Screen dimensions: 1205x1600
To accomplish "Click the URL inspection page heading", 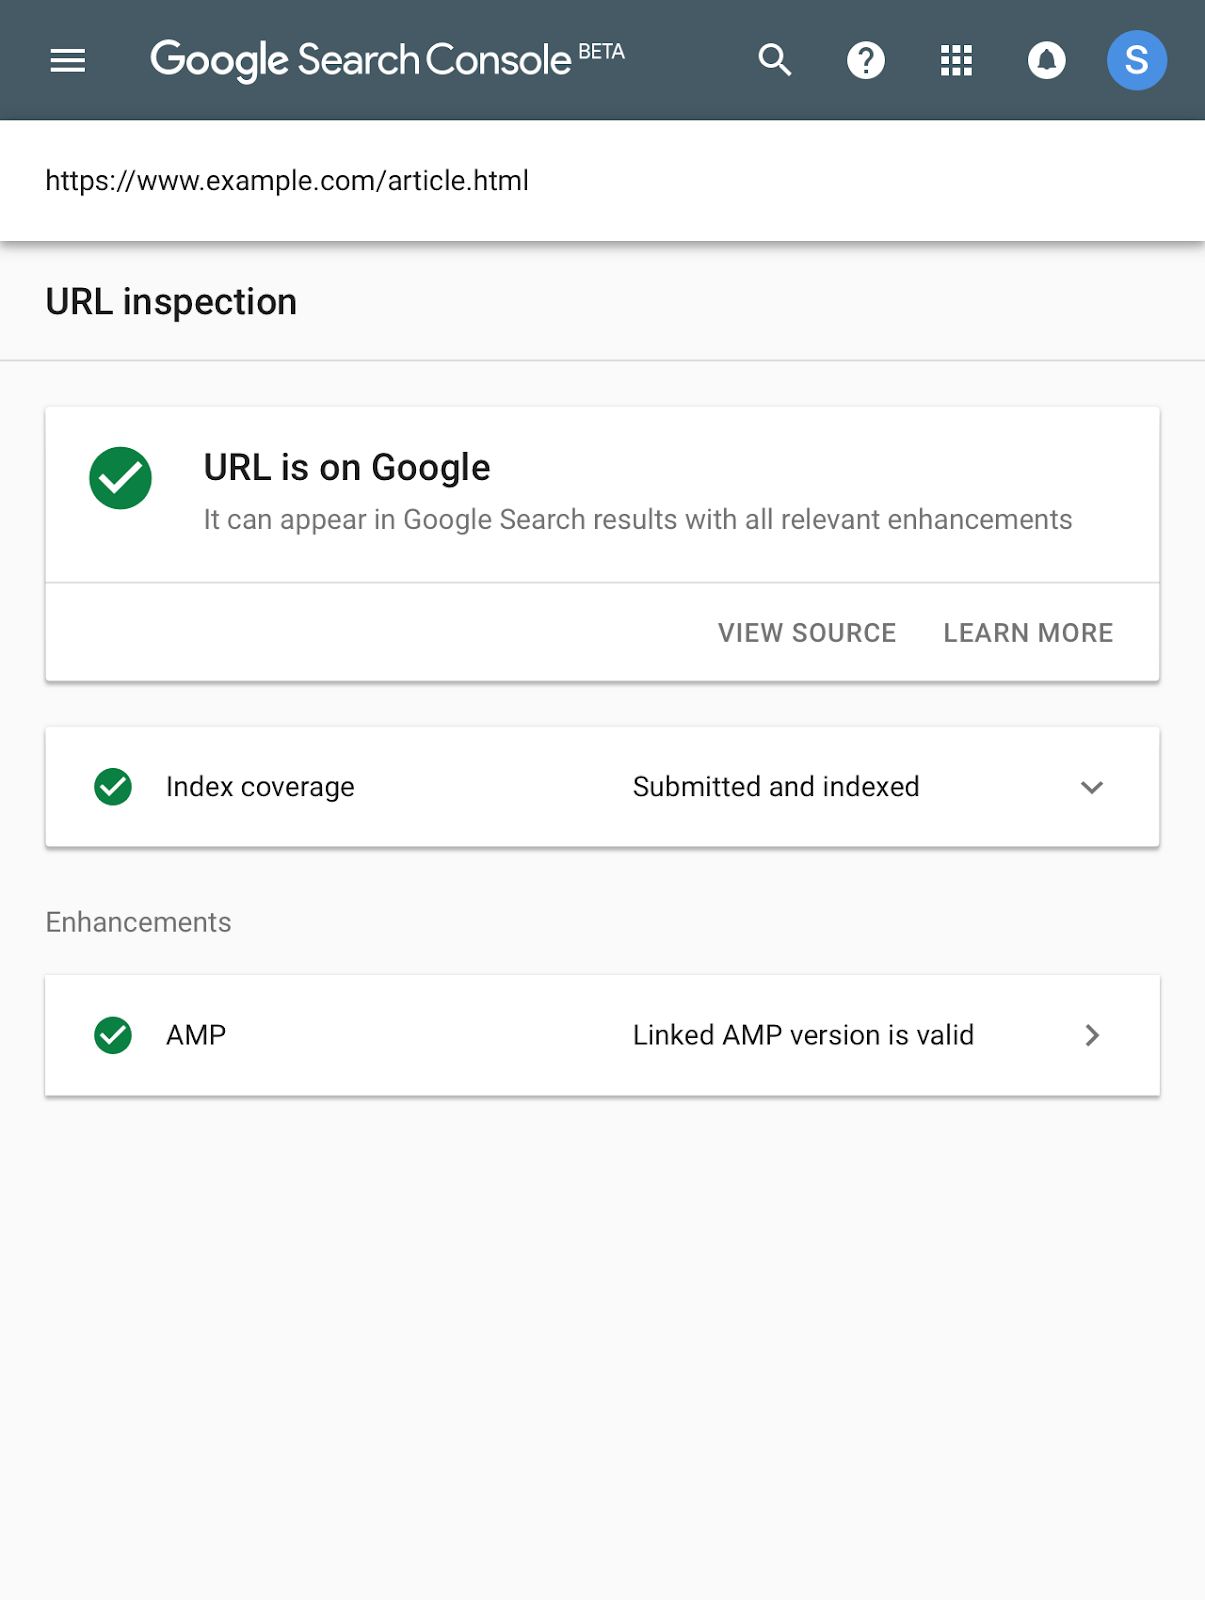I will (x=170, y=301).
